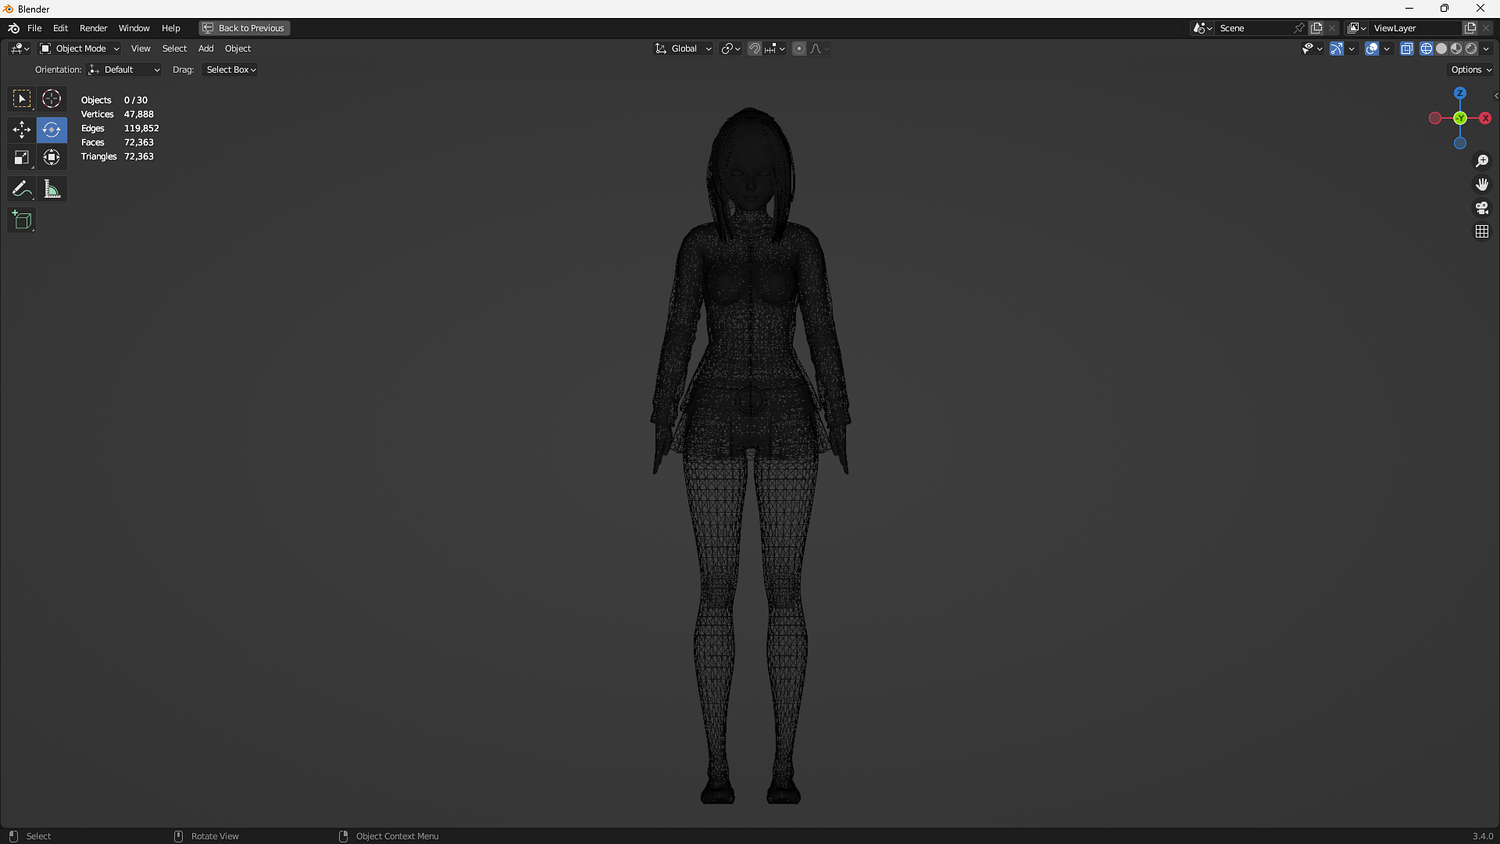Toggle proportional editing icon
The width and height of the screenshot is (1500, 844).
point(799,49)
